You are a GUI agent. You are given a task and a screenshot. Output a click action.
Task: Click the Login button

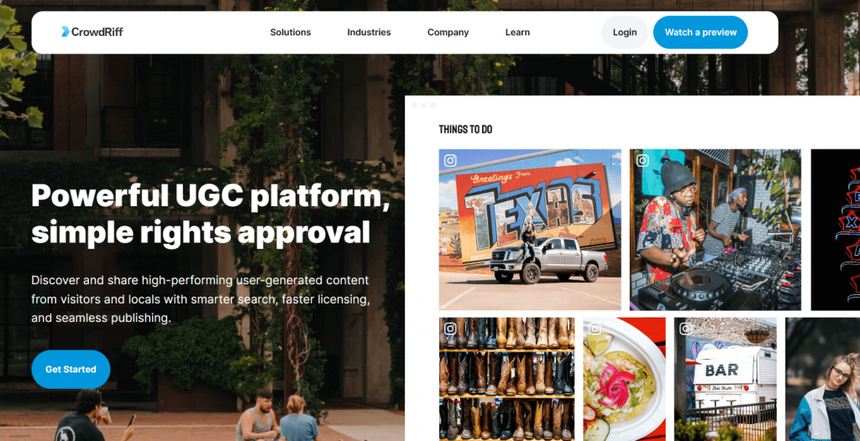click(x=625, y=32)
